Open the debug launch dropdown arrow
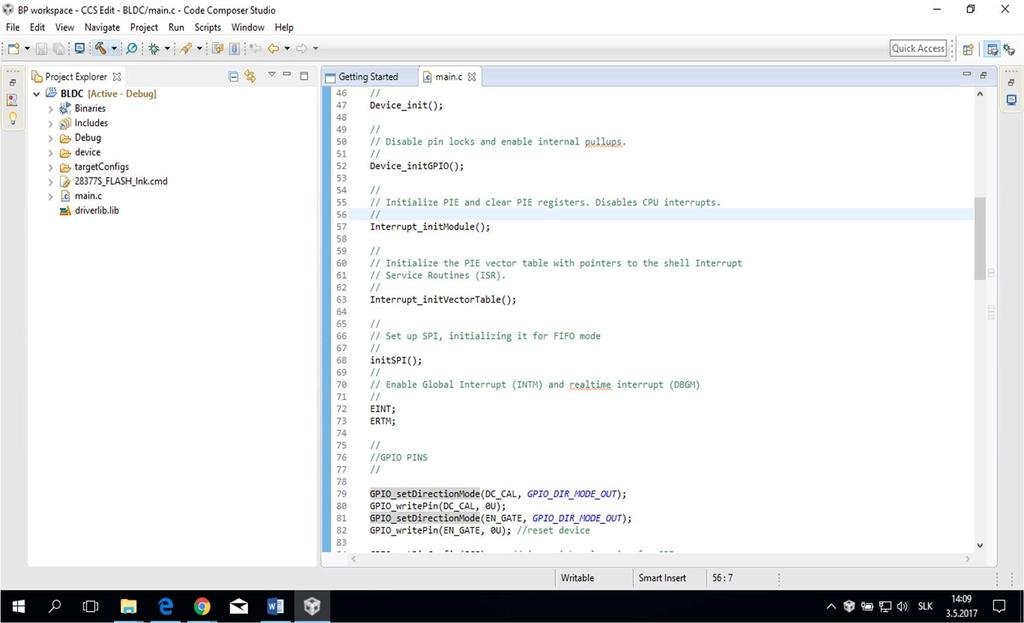The height and width of the screenshot is (623, 1024). pos(167,48)
